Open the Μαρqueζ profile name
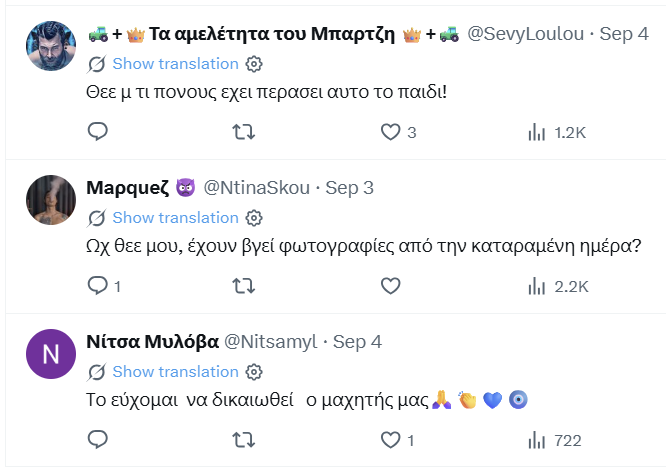This screenshot has height=467, width=666. tap(127, 187)
